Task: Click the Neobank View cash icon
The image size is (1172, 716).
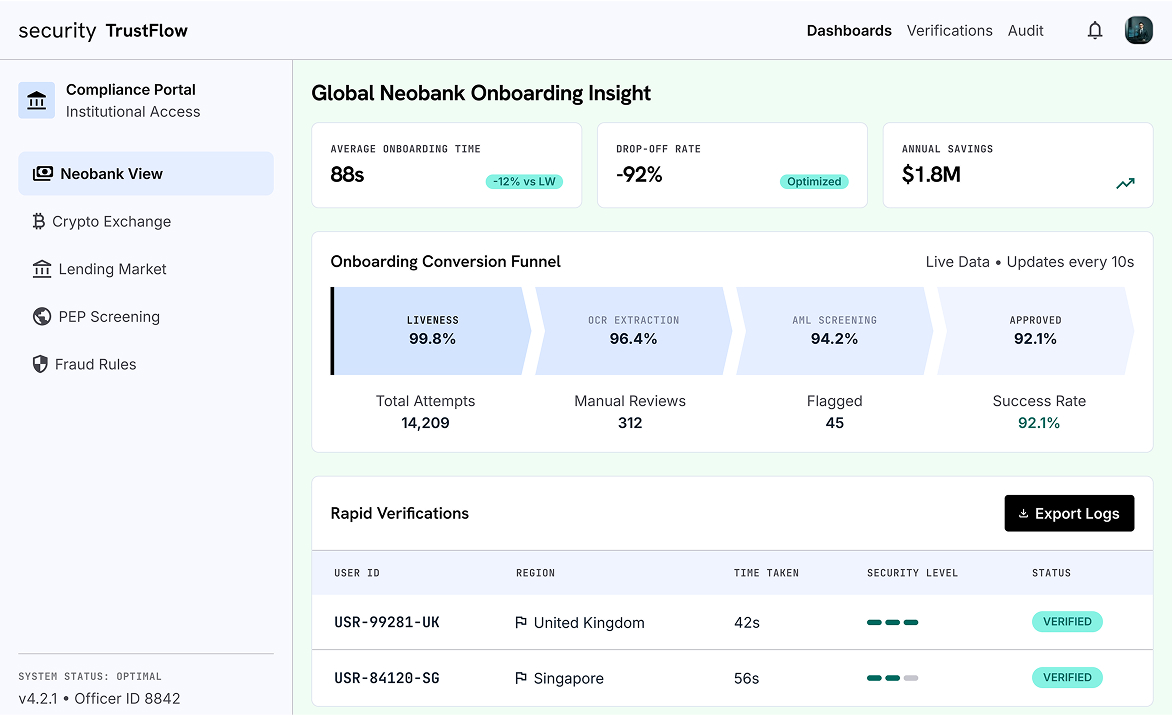Action: (43, 173)
